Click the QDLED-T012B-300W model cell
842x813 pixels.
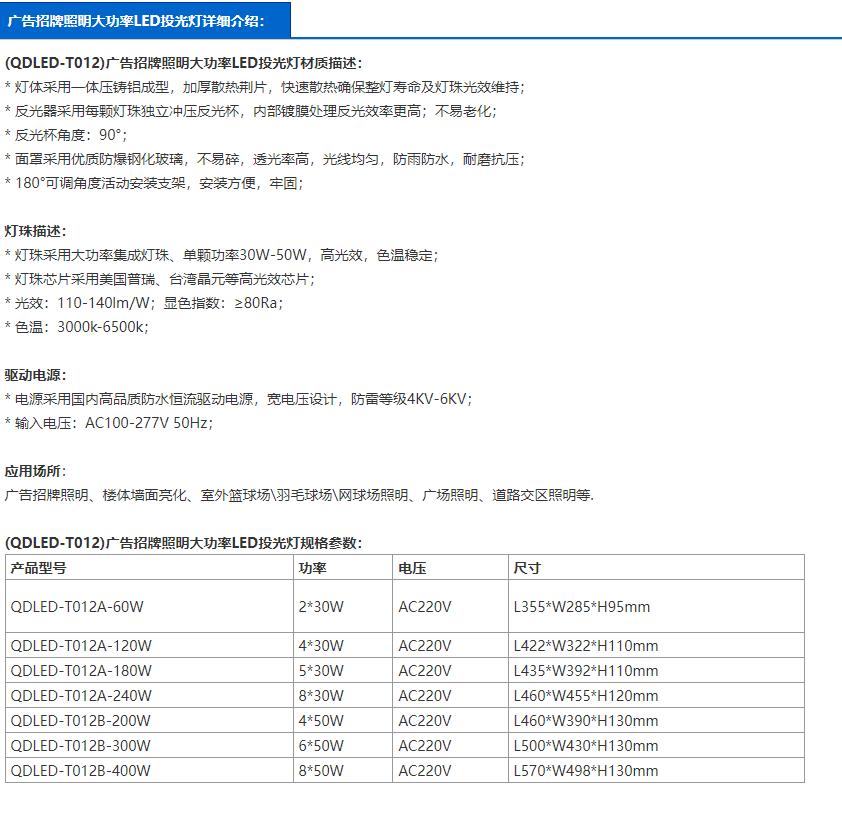point(149,745)
